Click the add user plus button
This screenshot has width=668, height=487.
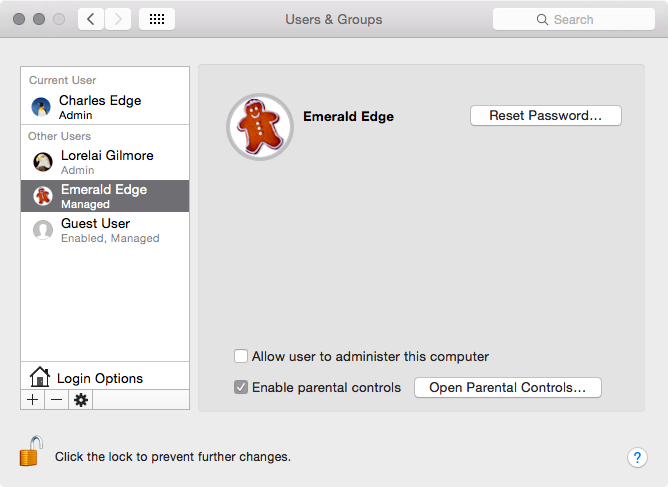click(32, 400)
